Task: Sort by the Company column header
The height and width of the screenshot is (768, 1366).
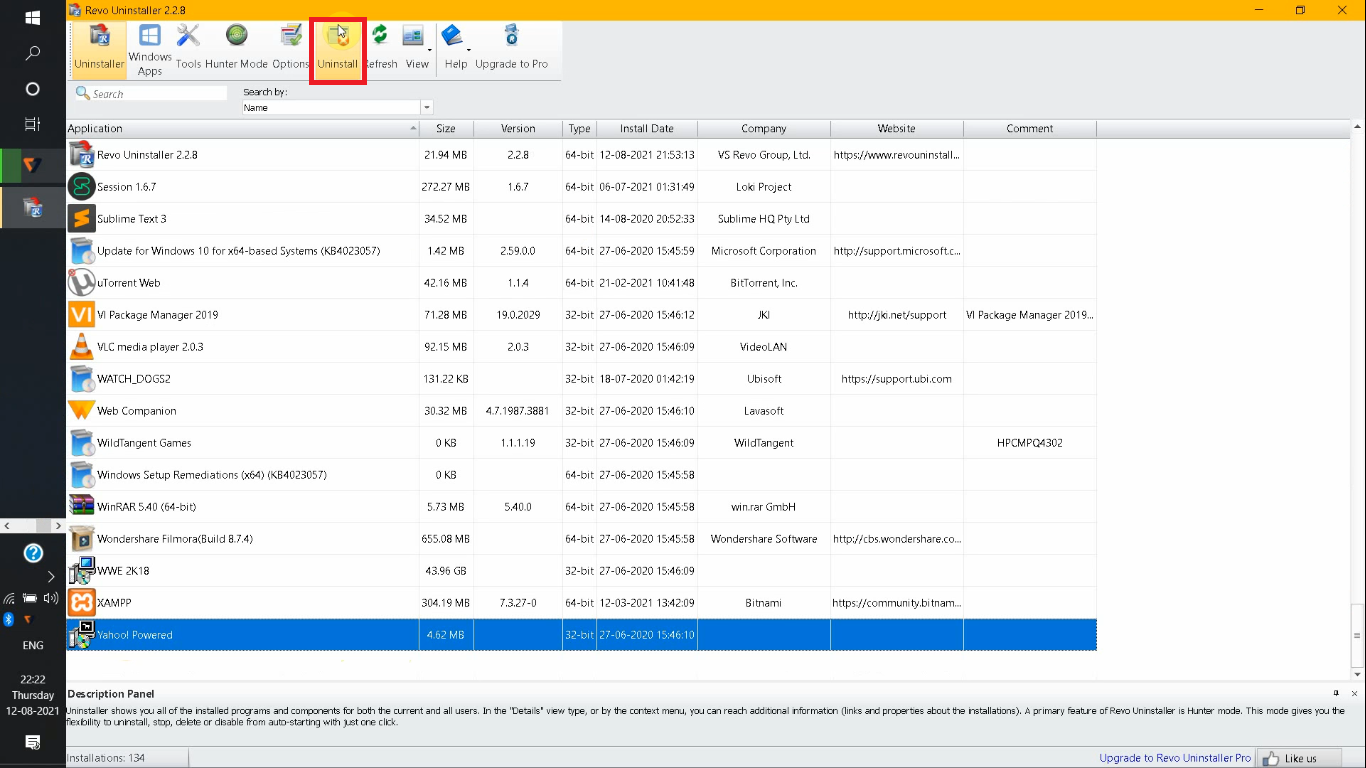Action: point(764,128)
